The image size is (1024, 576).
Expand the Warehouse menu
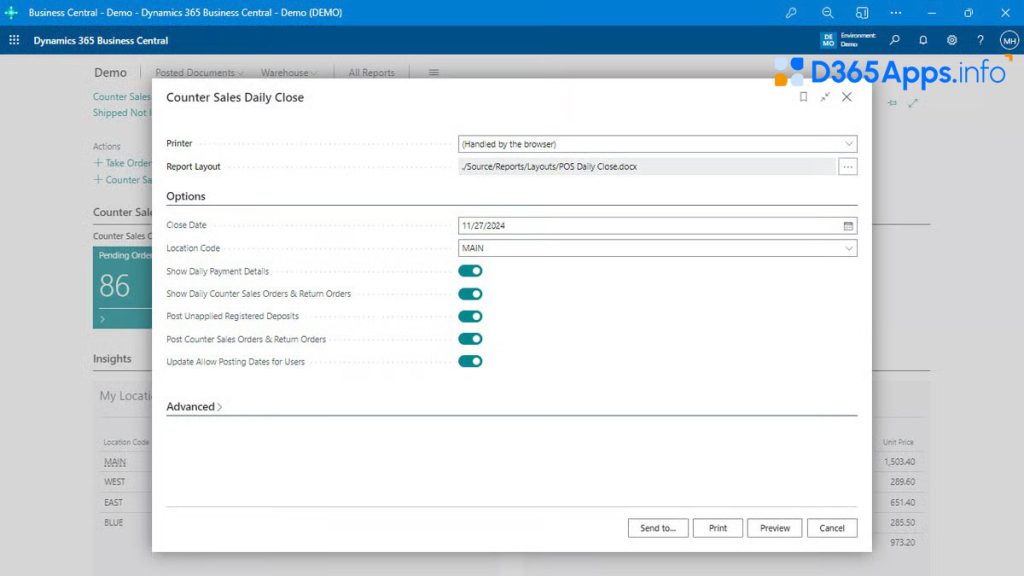288,72
